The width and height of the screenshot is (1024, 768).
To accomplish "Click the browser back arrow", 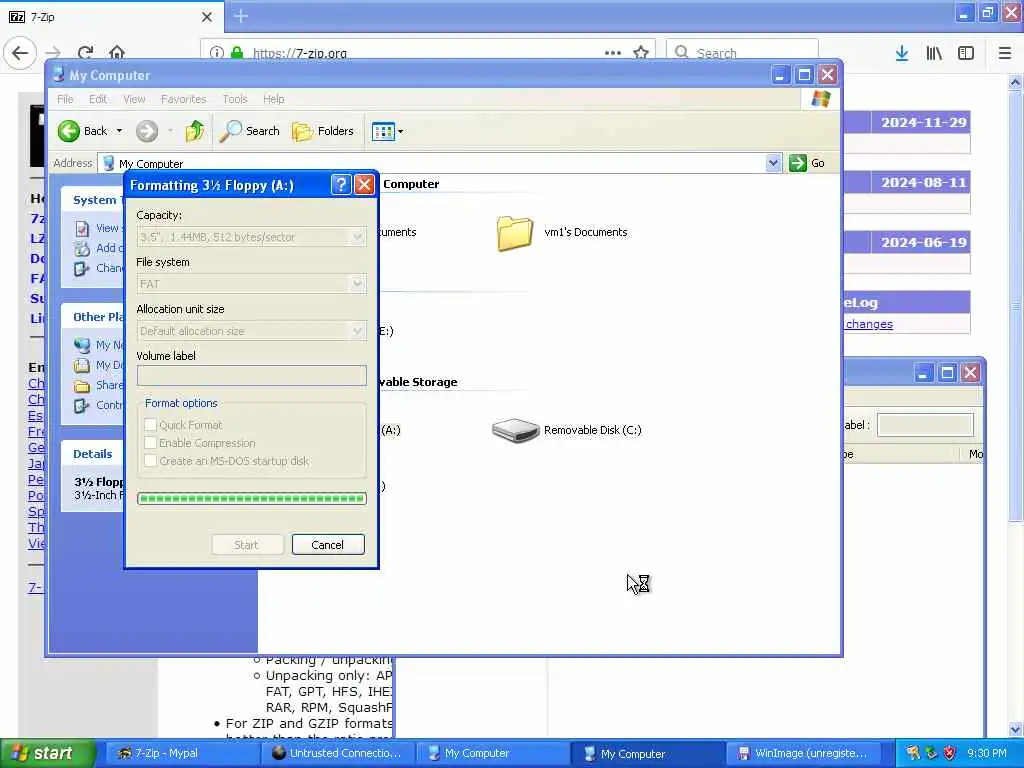I will point(20,53).
